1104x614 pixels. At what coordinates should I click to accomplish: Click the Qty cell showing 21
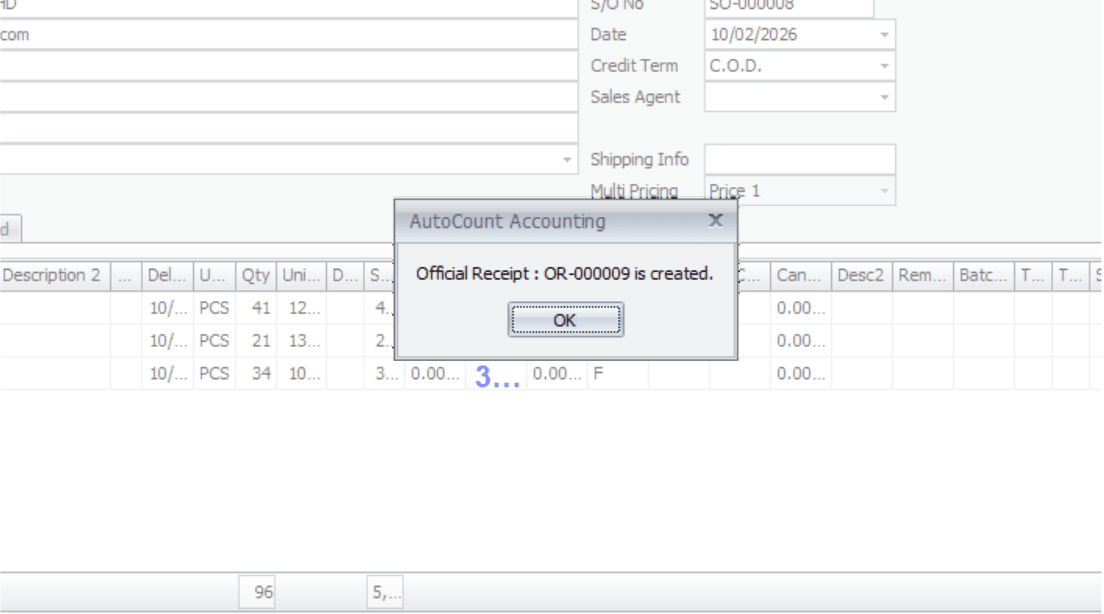tap(256, 341)
